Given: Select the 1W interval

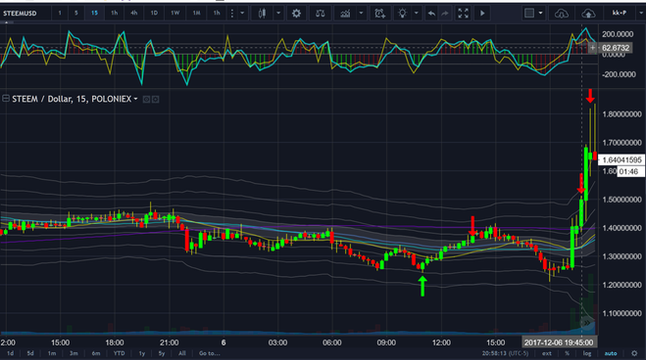Looking at the screenshot, I should click(175, 13).
